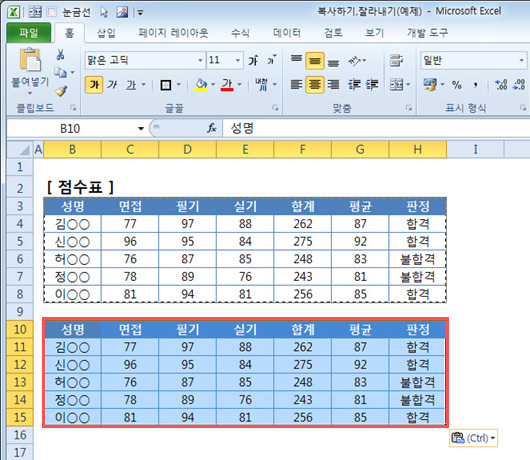
Task: Click the Merge and Center icon
Action: (x=396, y=84)
